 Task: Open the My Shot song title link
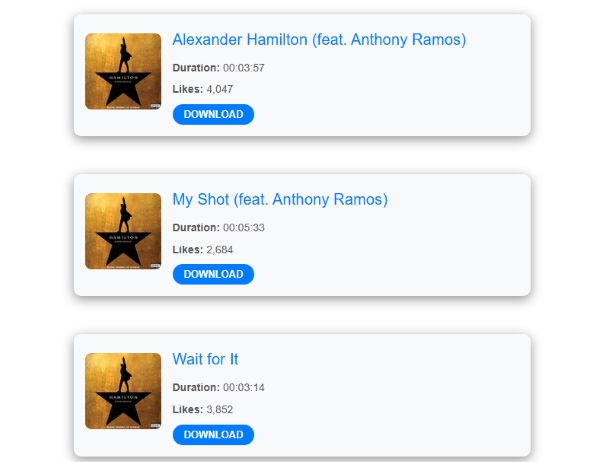[280, 200]
